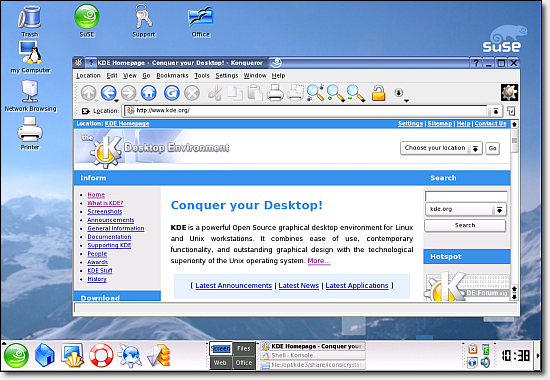Open the Office icon on the desktop
Screen dimensions: 550x380
coord(200,21)
